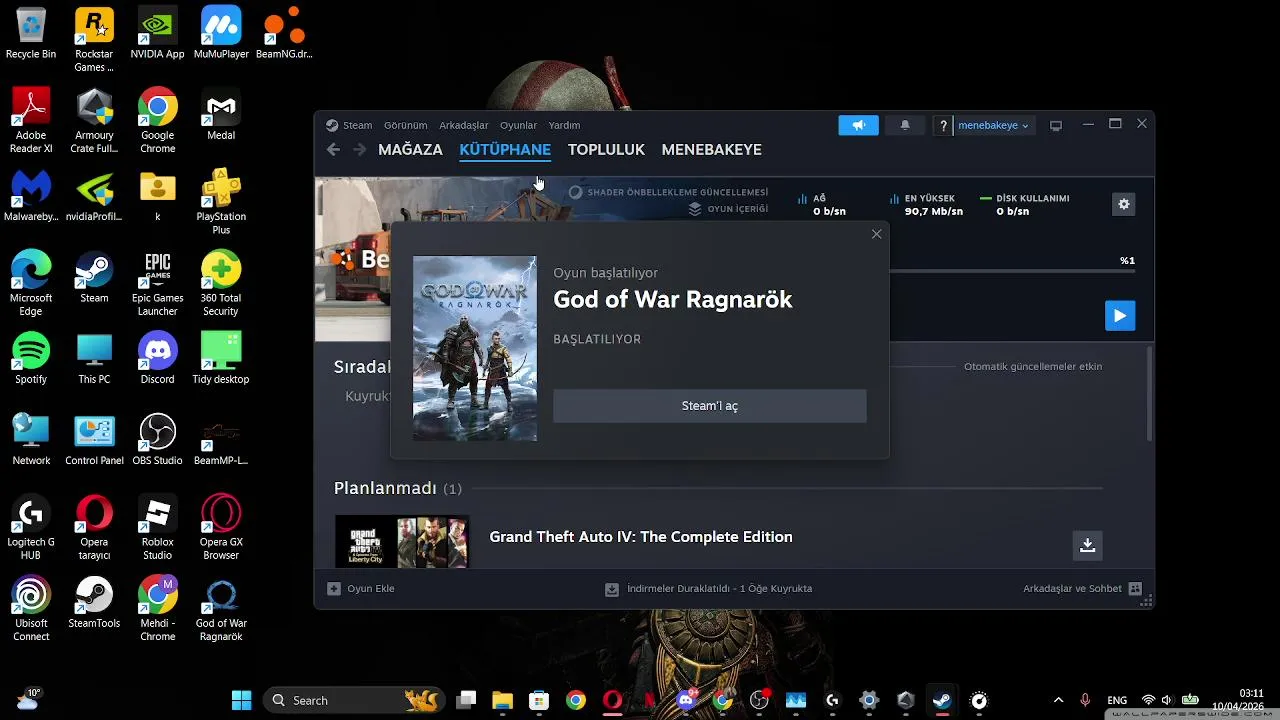Screen dimensions: 1280x720
Task: Open Grand Theft Auto IV: The Complete Edition
Action: [641, 537]
